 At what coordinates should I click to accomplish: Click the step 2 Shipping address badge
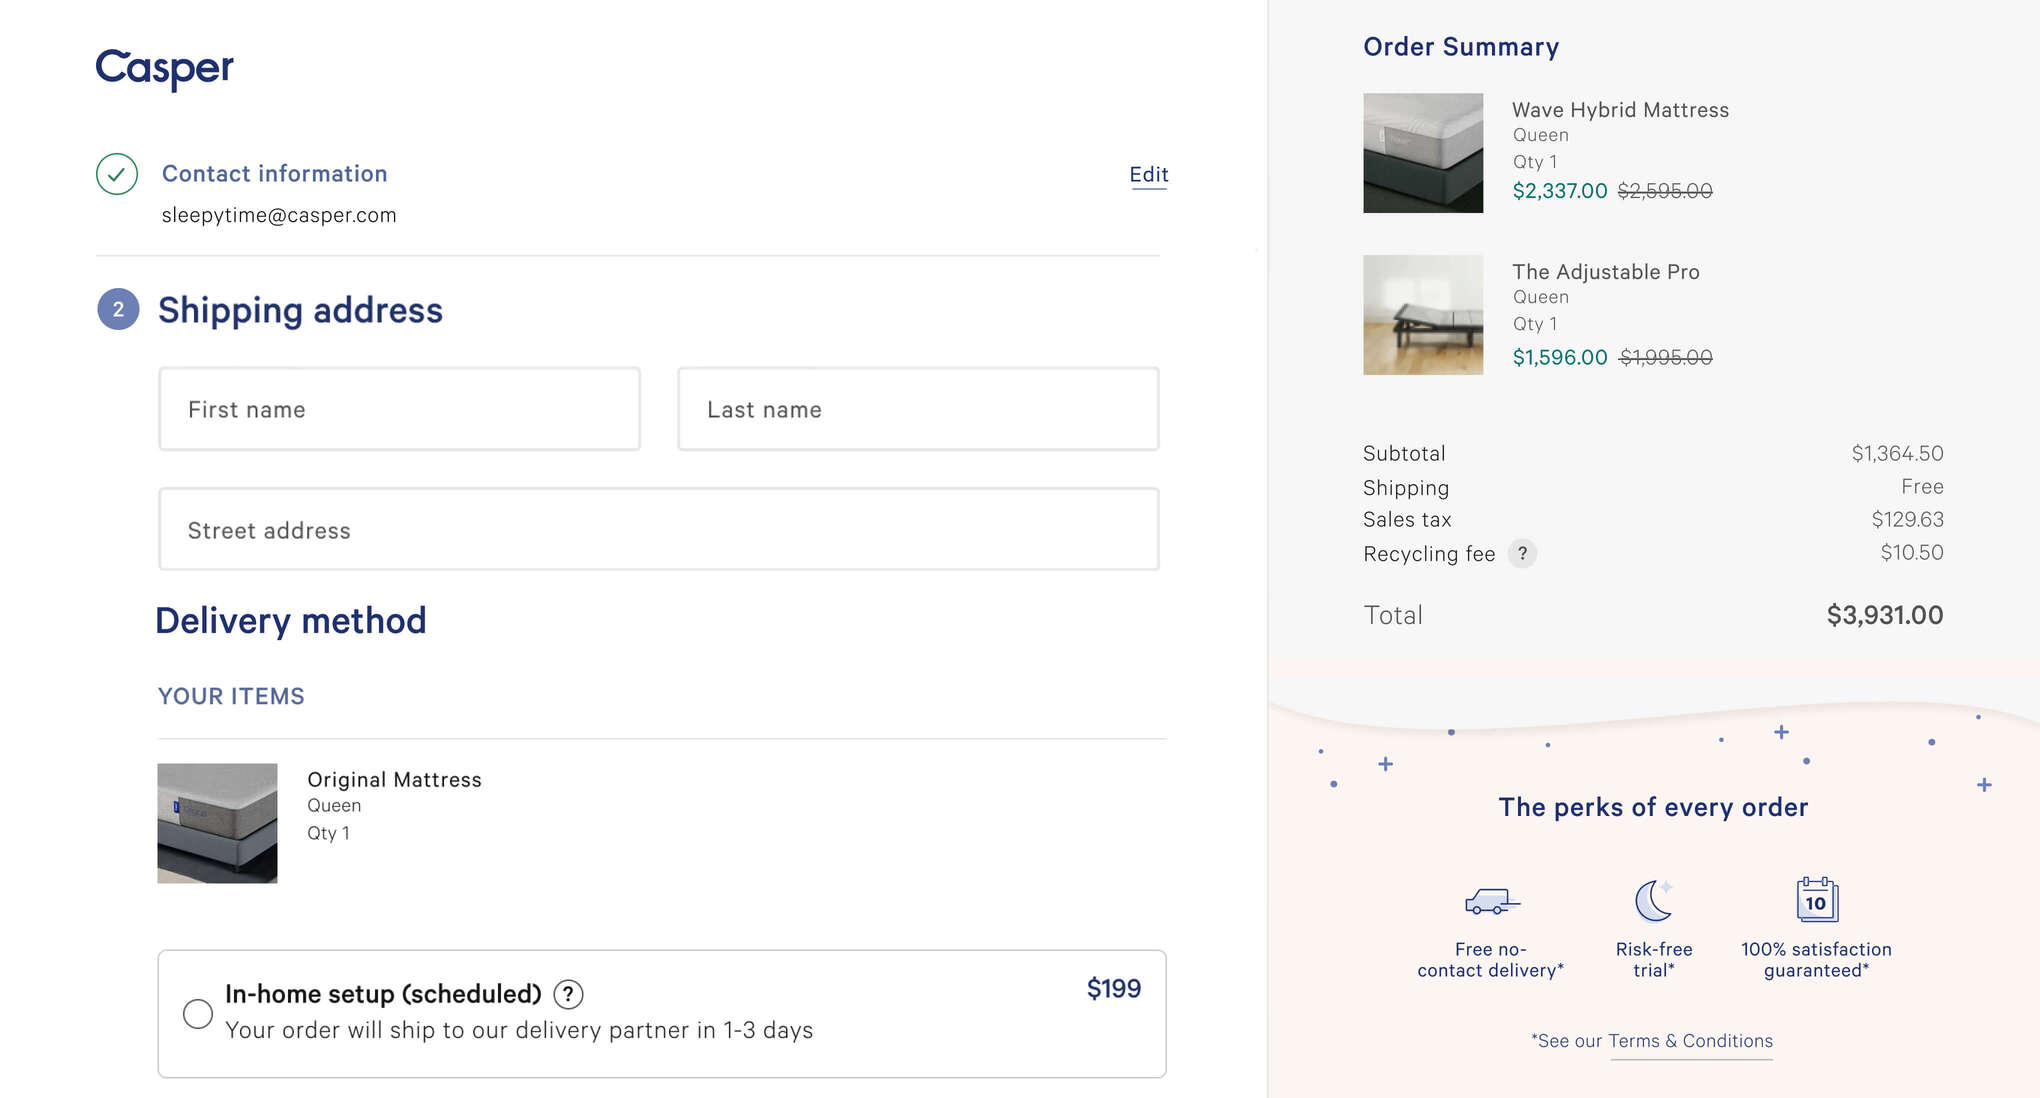click(x=118, y=310)
